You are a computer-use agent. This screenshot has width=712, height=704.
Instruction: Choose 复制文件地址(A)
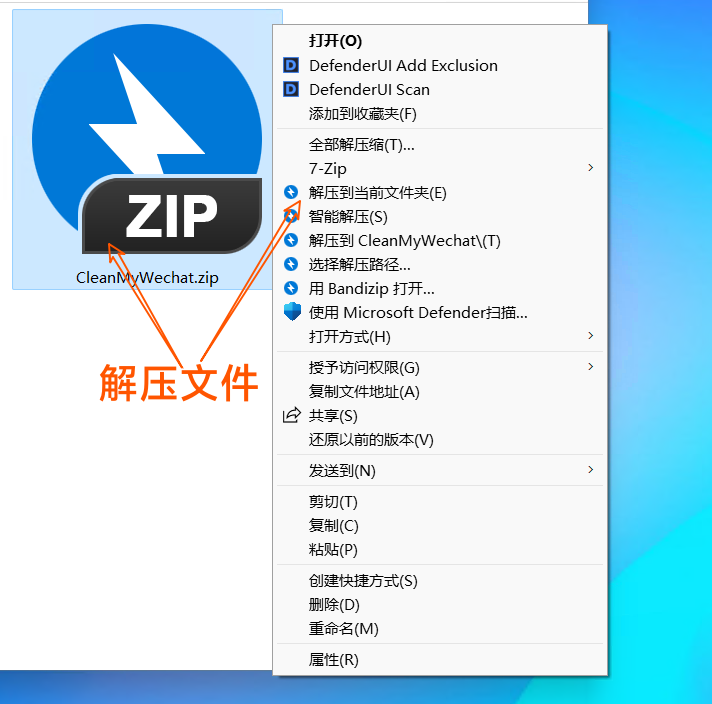pyautogui.click(x=440, y=392)
